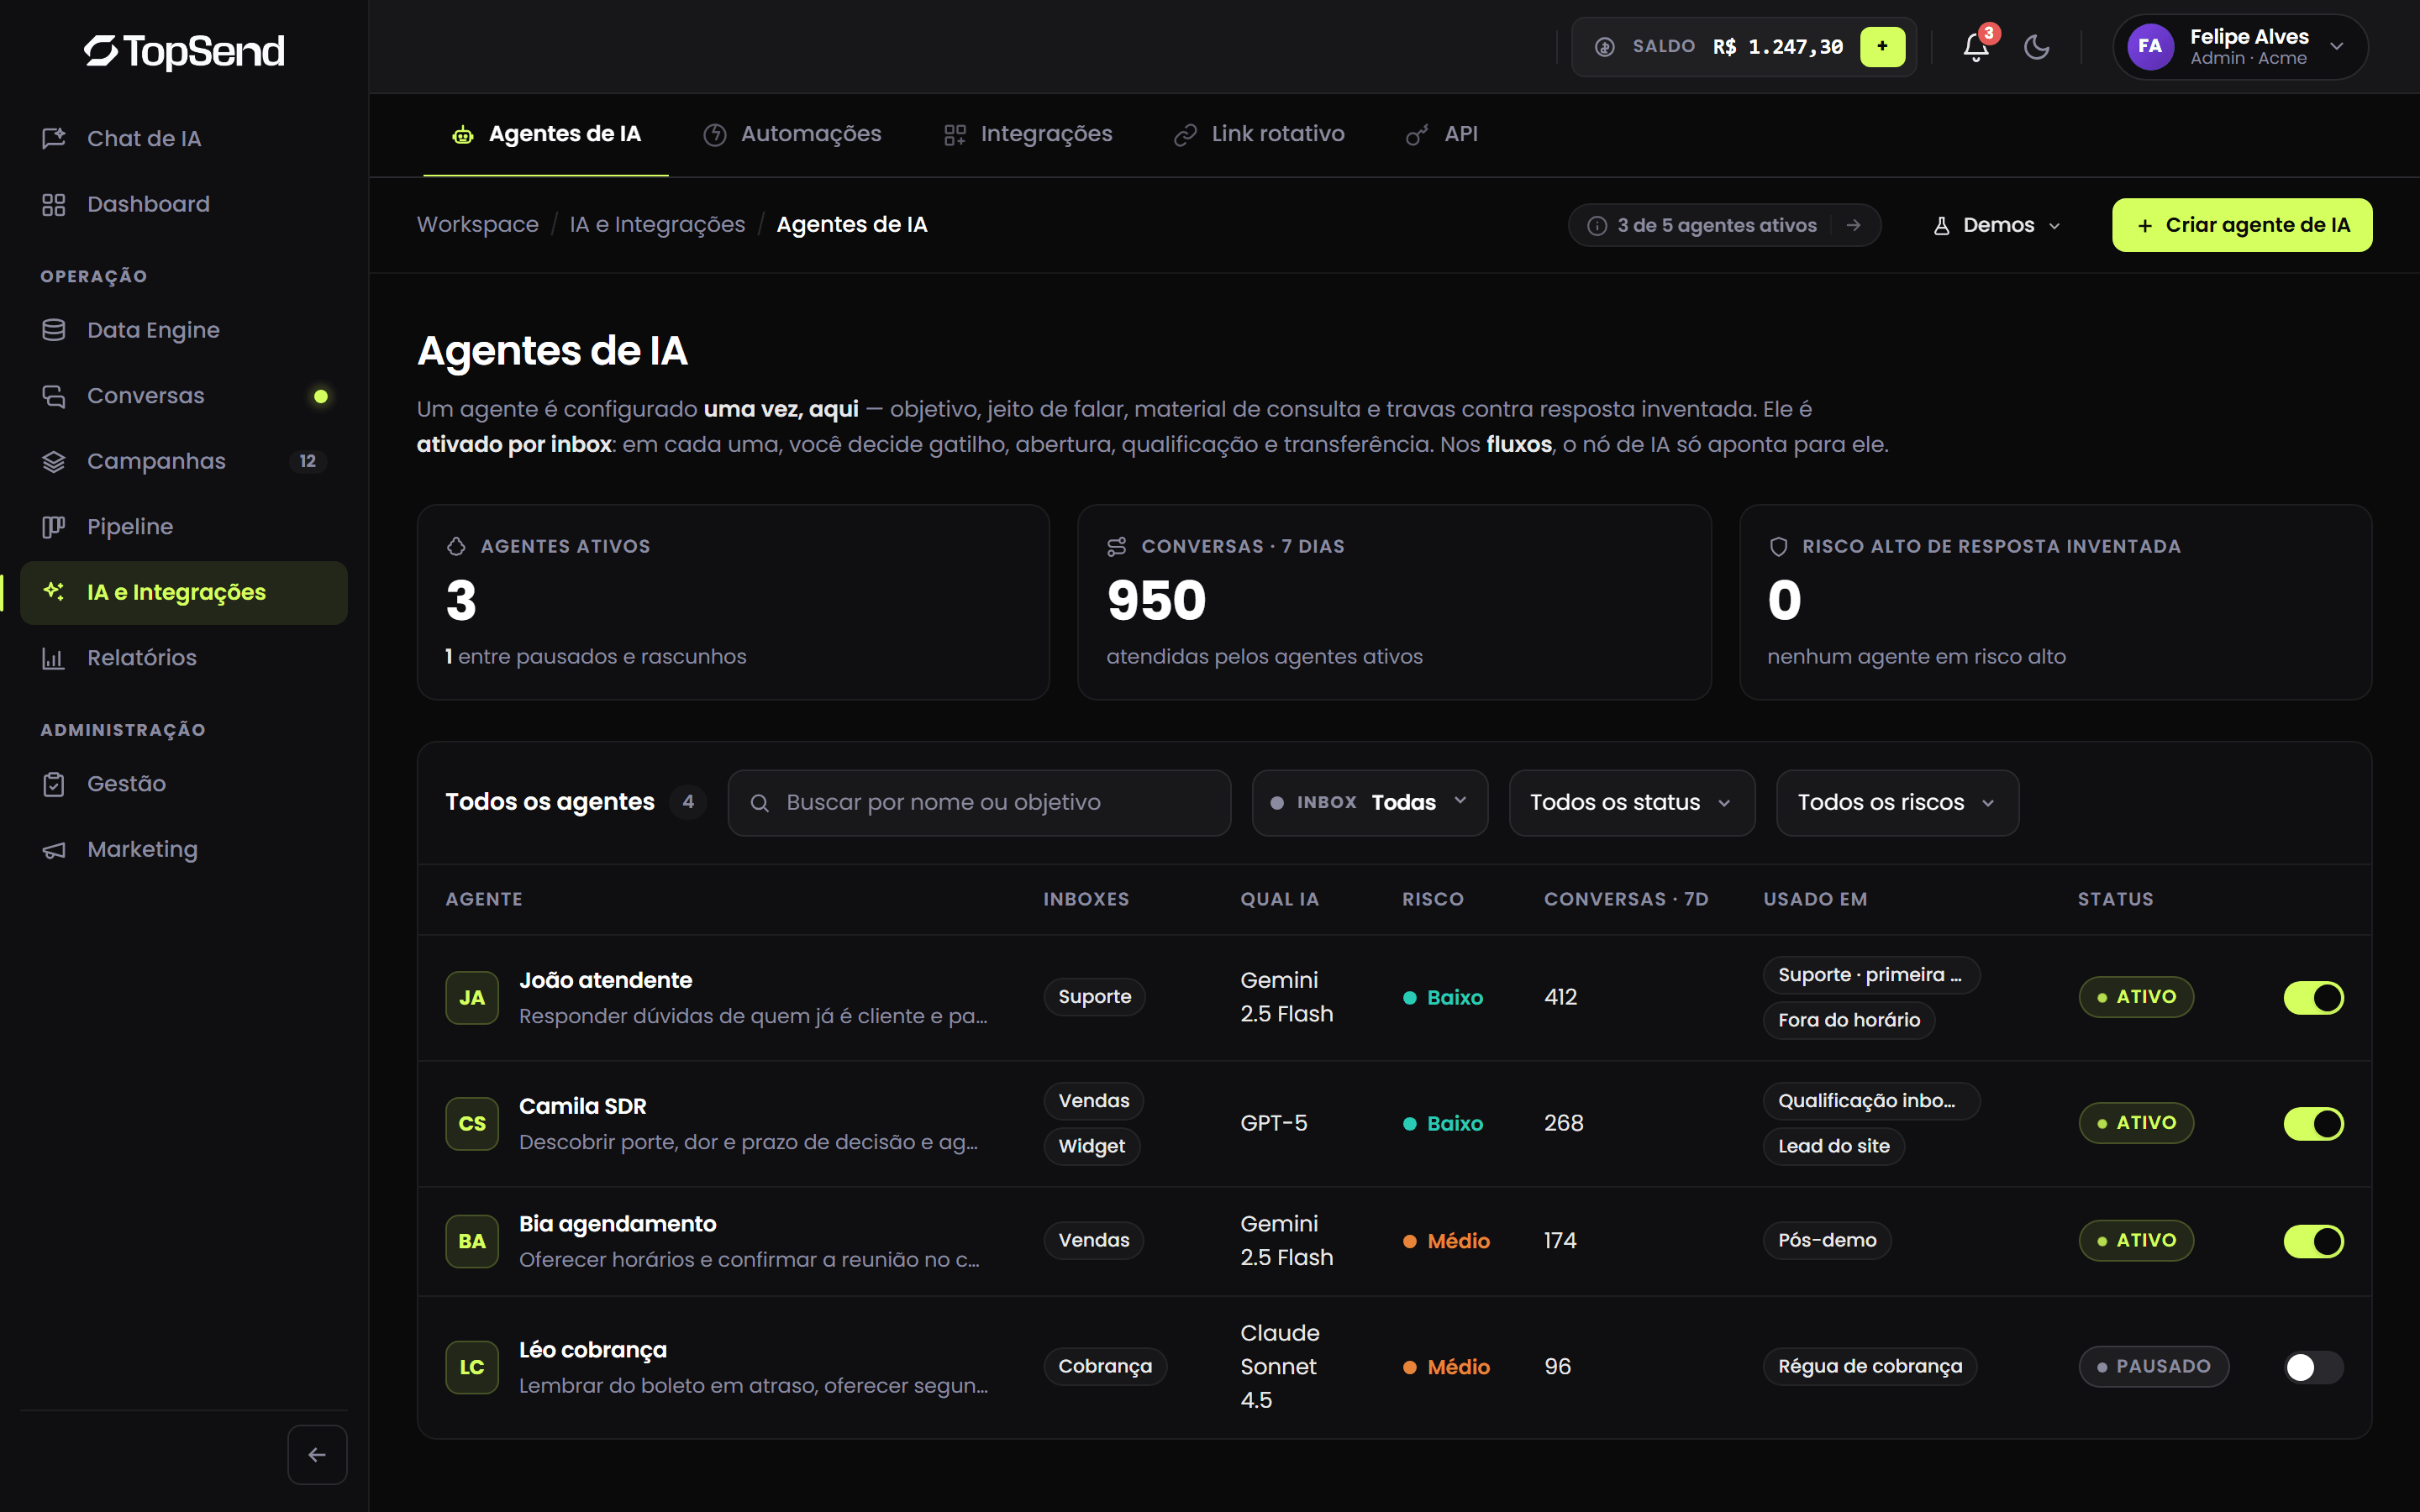Click the Lead do site chip
2420x1512 pixels.
[x=1834, y=1146]
